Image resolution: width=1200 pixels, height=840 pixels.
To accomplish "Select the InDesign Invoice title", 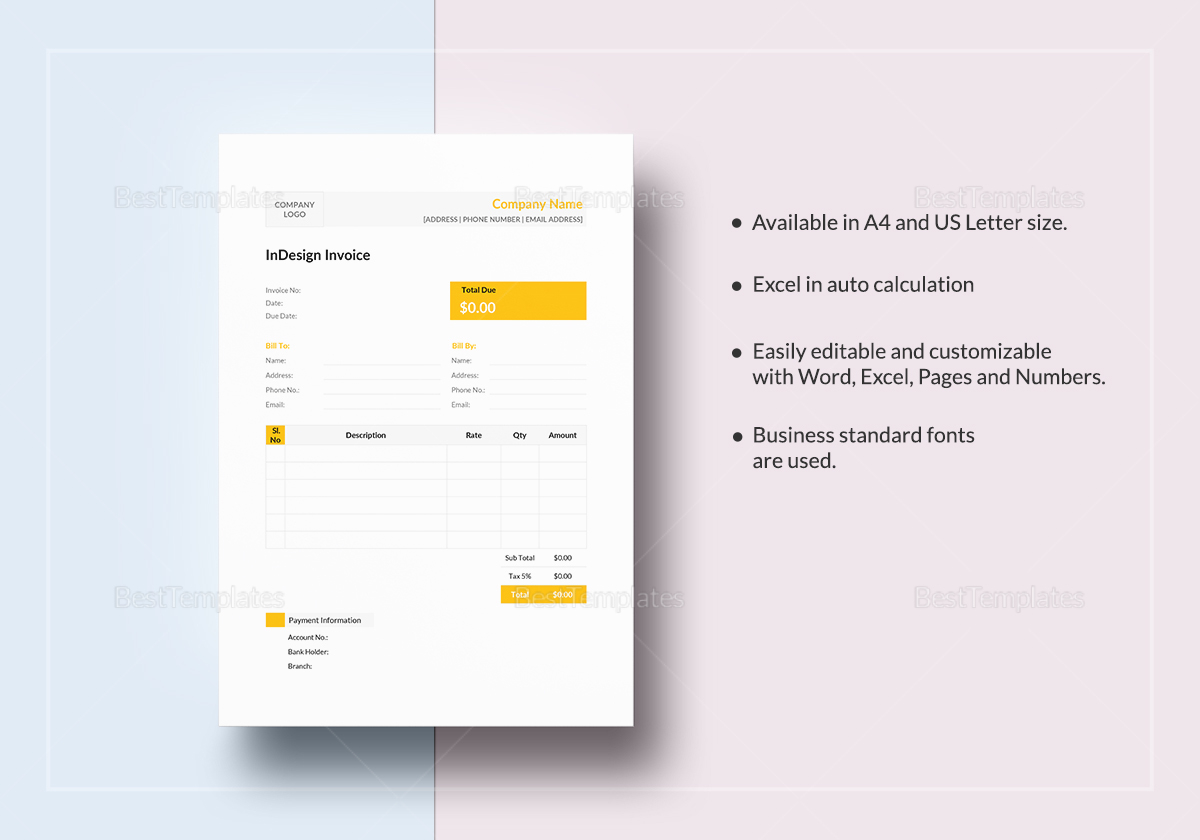I will coord(318,255).
